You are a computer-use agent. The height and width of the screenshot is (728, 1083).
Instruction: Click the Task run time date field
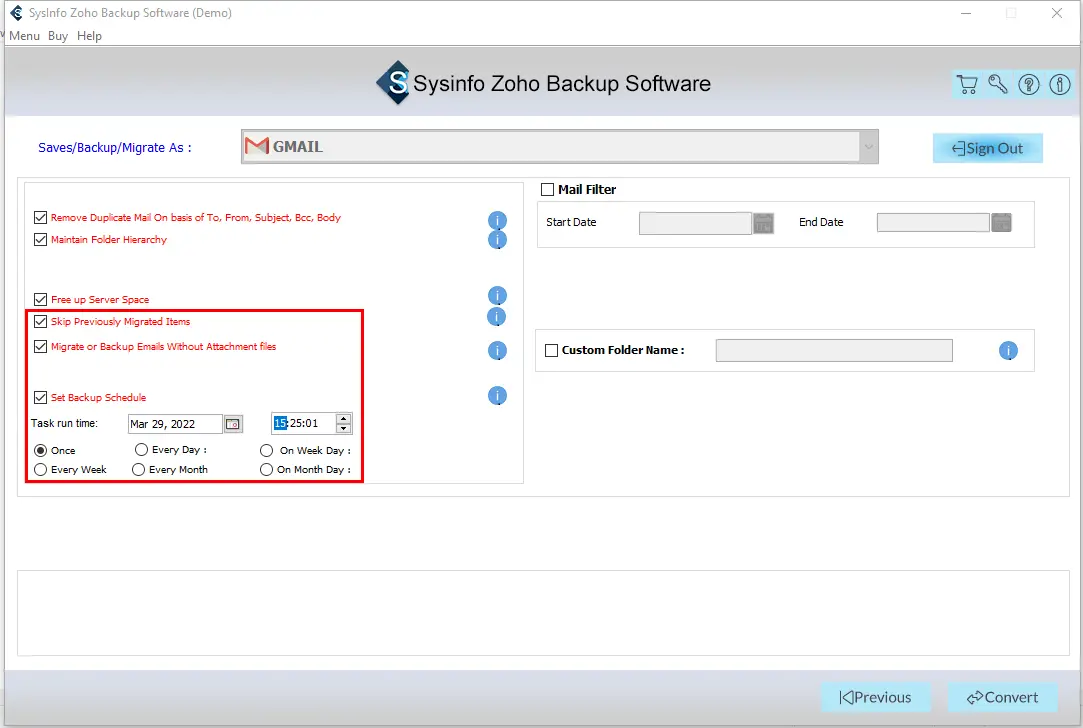pos(175,424)
